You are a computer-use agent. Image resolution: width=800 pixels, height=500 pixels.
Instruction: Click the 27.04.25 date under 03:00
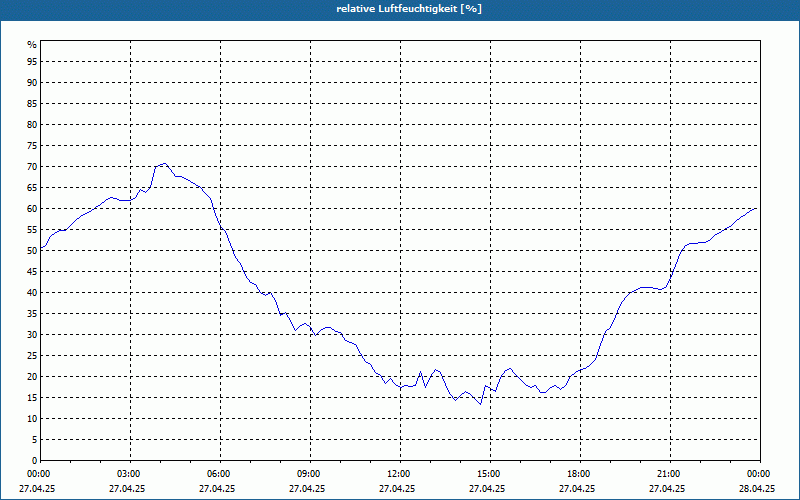(127, 488)
